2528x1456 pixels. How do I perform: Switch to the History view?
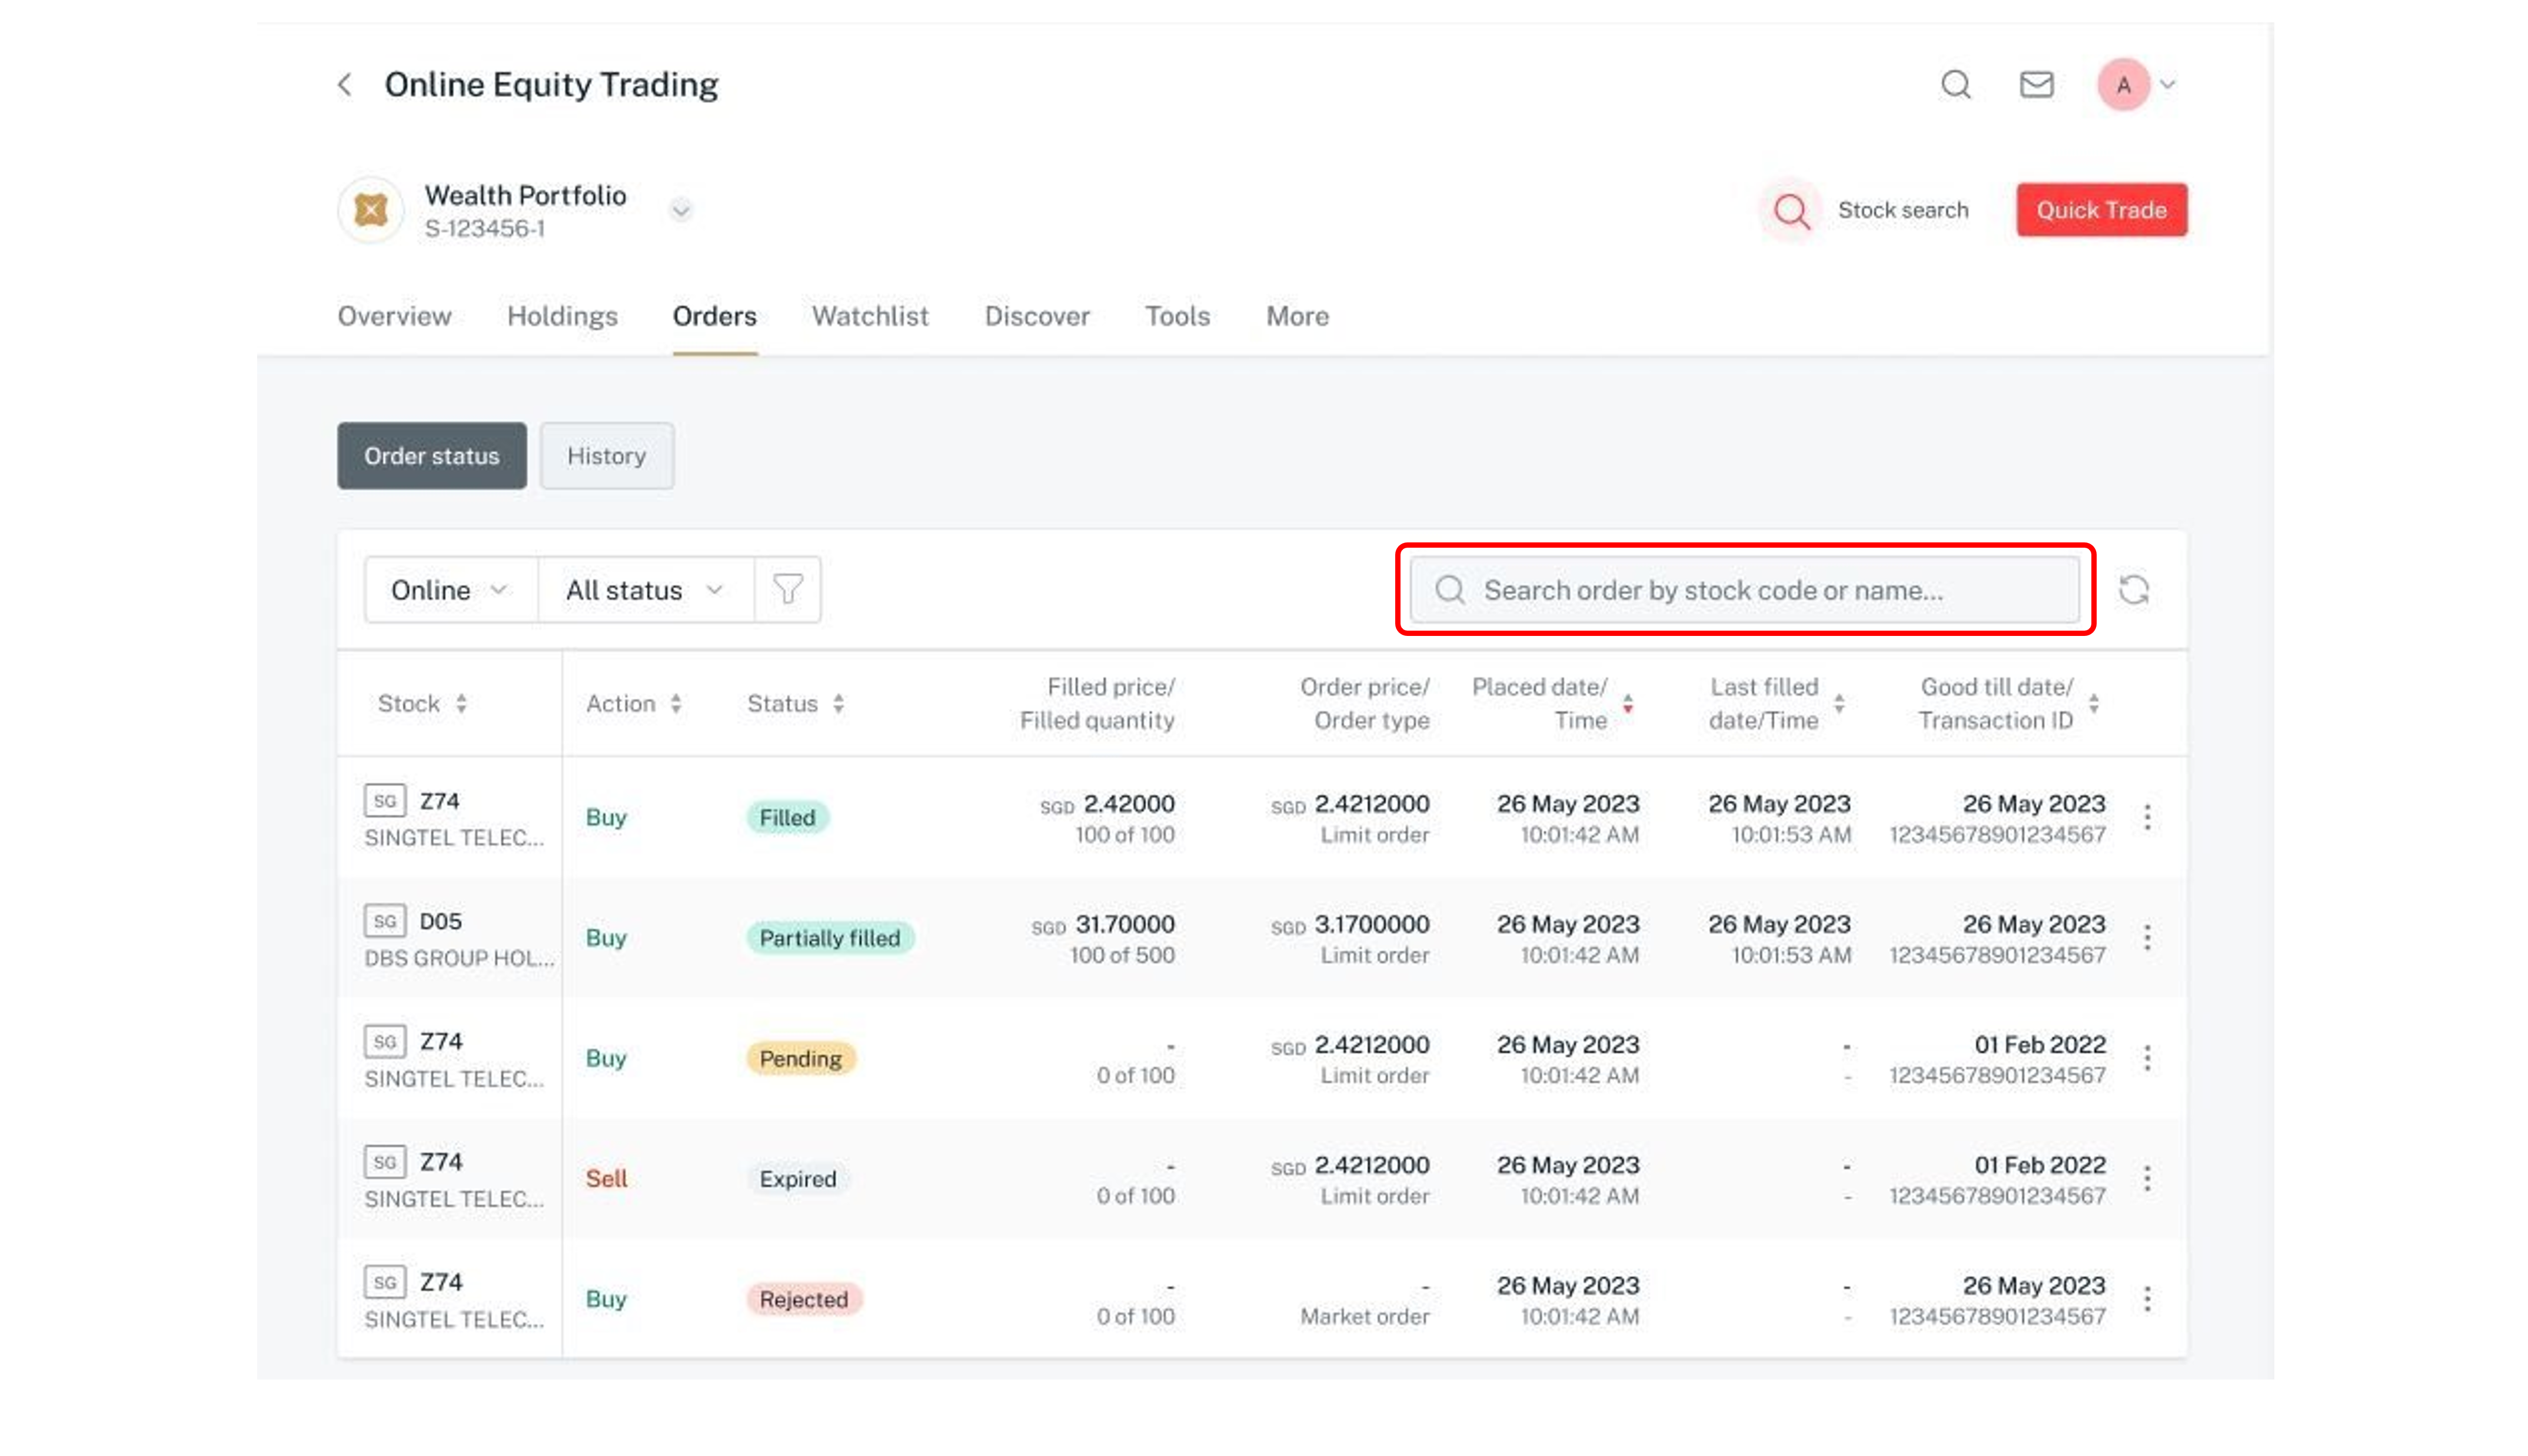(x=606, y=456)
